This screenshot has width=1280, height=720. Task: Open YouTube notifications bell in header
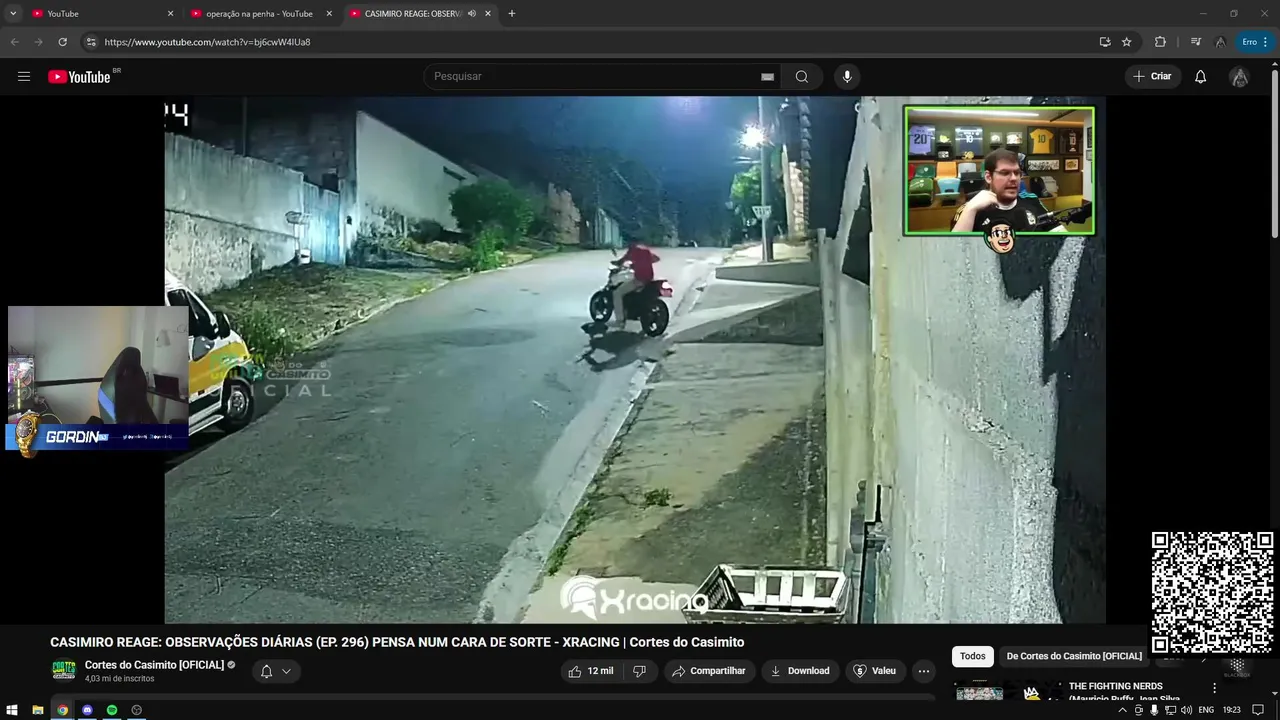click(1201, 77)
